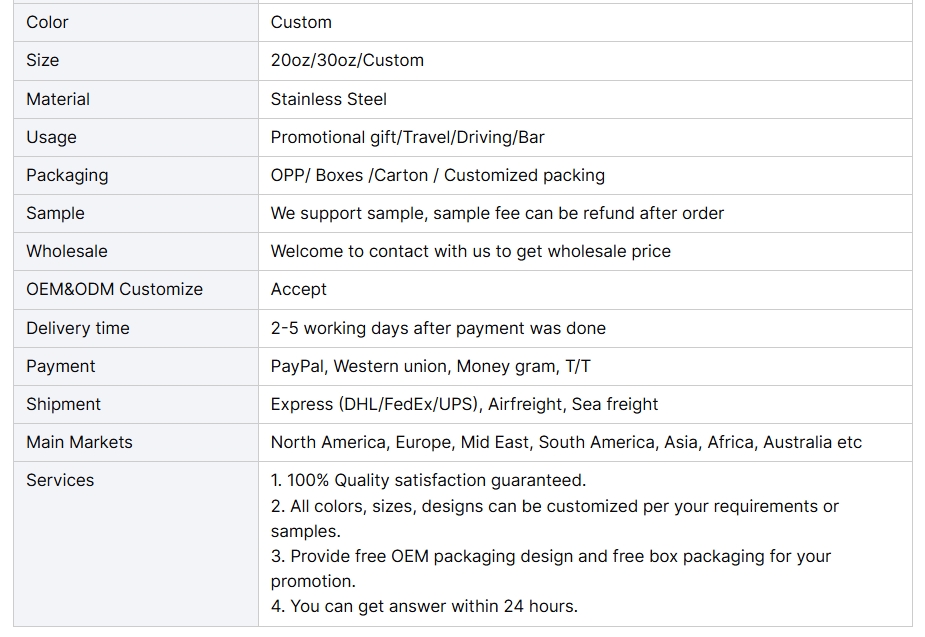Select the Main Markets row label
The width and height of the screenshot is (925, 637).
pyautogui.click(x=79, y=442)
